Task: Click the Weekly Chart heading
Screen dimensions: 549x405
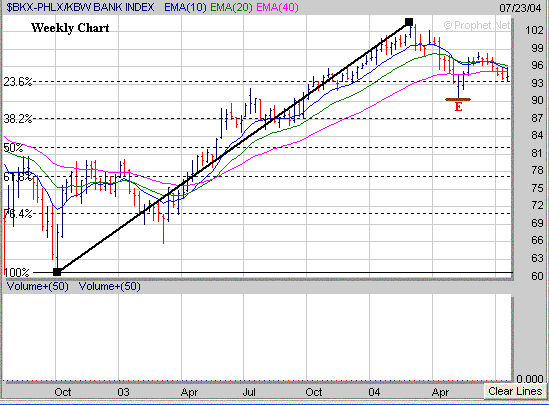Action: coord(70,28)
